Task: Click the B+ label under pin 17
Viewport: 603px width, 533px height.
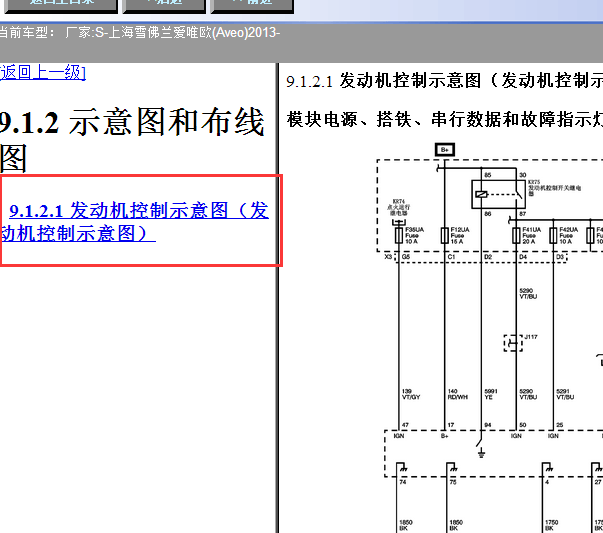Action: click(x=445, y=436)
